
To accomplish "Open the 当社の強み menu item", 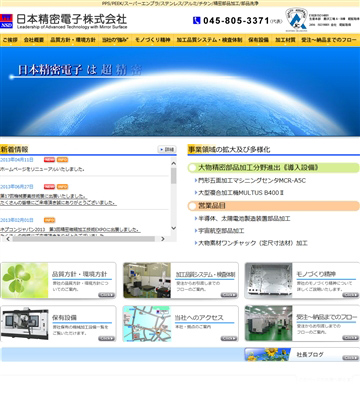I will (x=115, y=40).
